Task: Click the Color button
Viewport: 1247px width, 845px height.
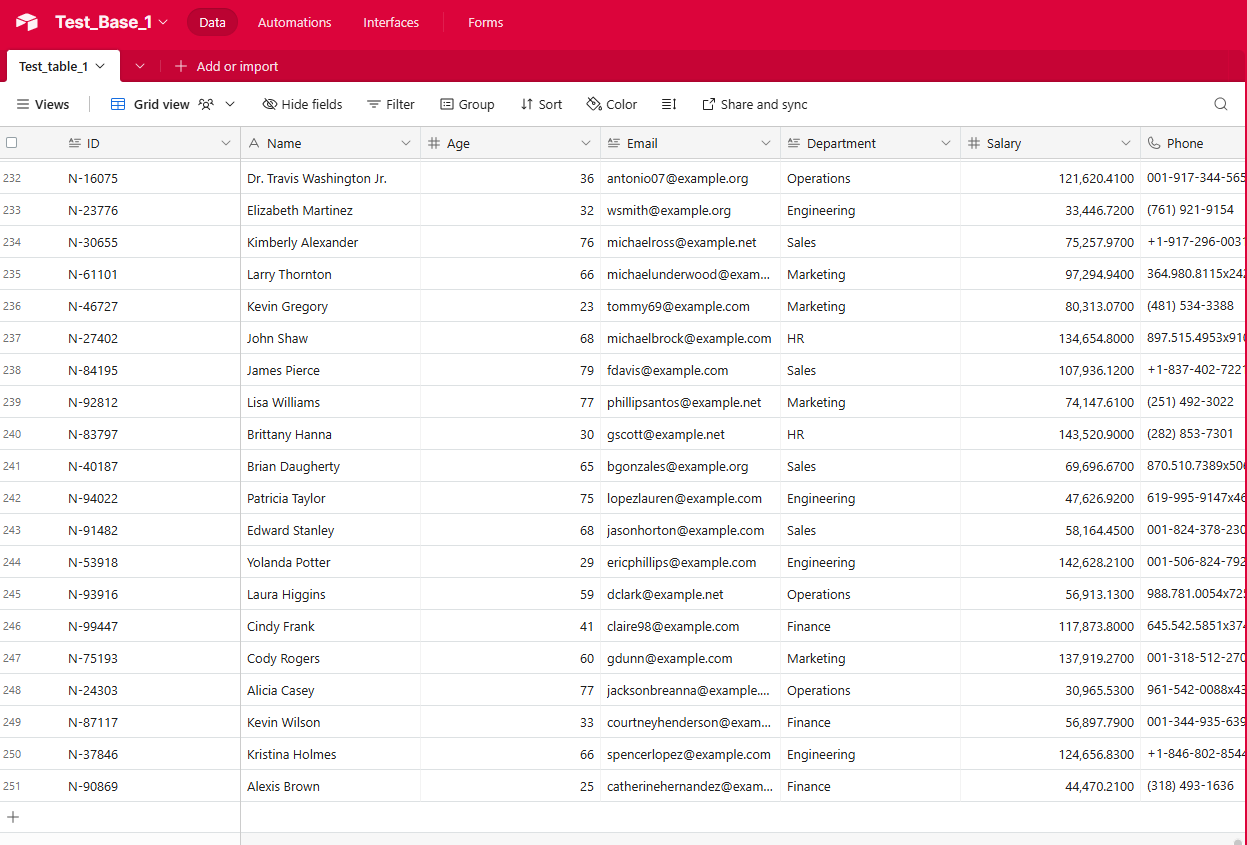Action: [612, 104]
